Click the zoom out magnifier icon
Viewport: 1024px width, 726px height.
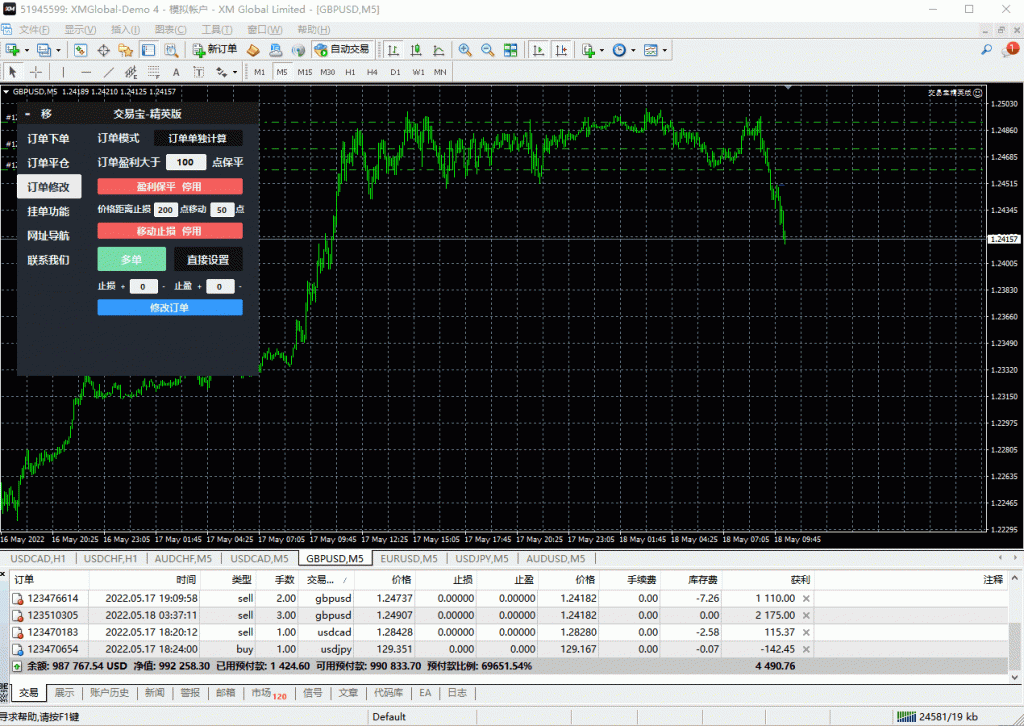click(488, 50)
